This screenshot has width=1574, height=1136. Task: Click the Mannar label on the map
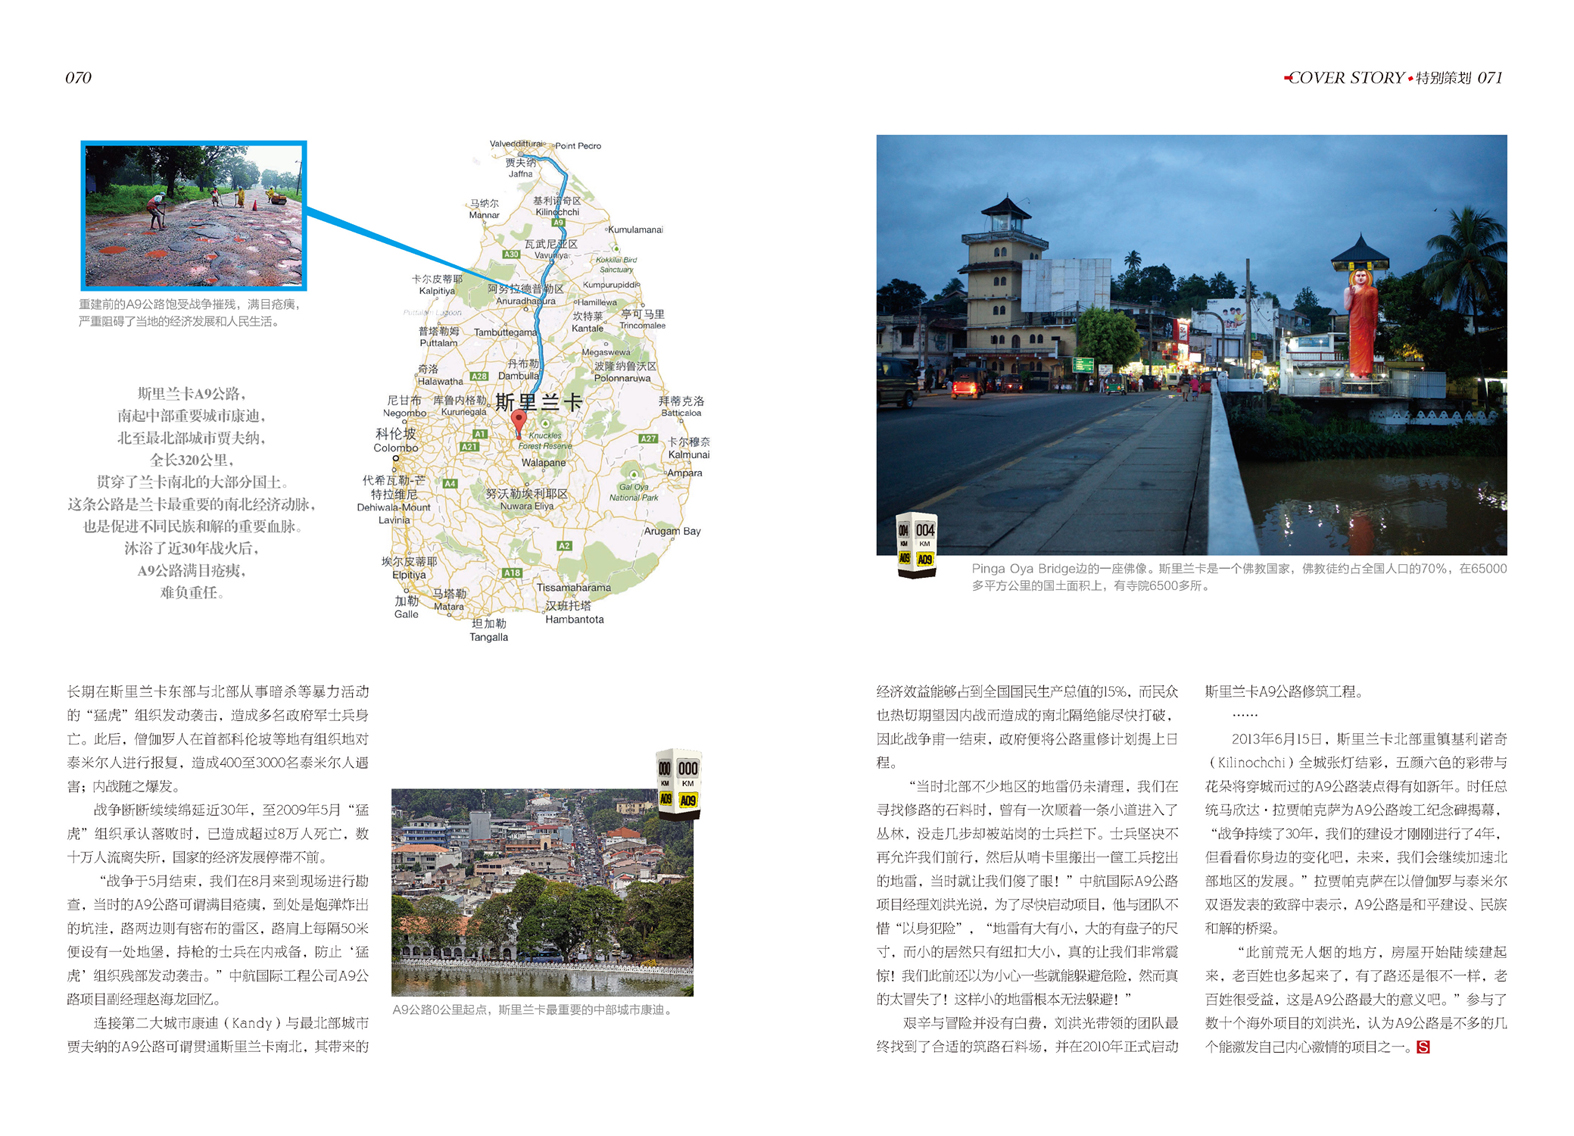tap(484, 215)
